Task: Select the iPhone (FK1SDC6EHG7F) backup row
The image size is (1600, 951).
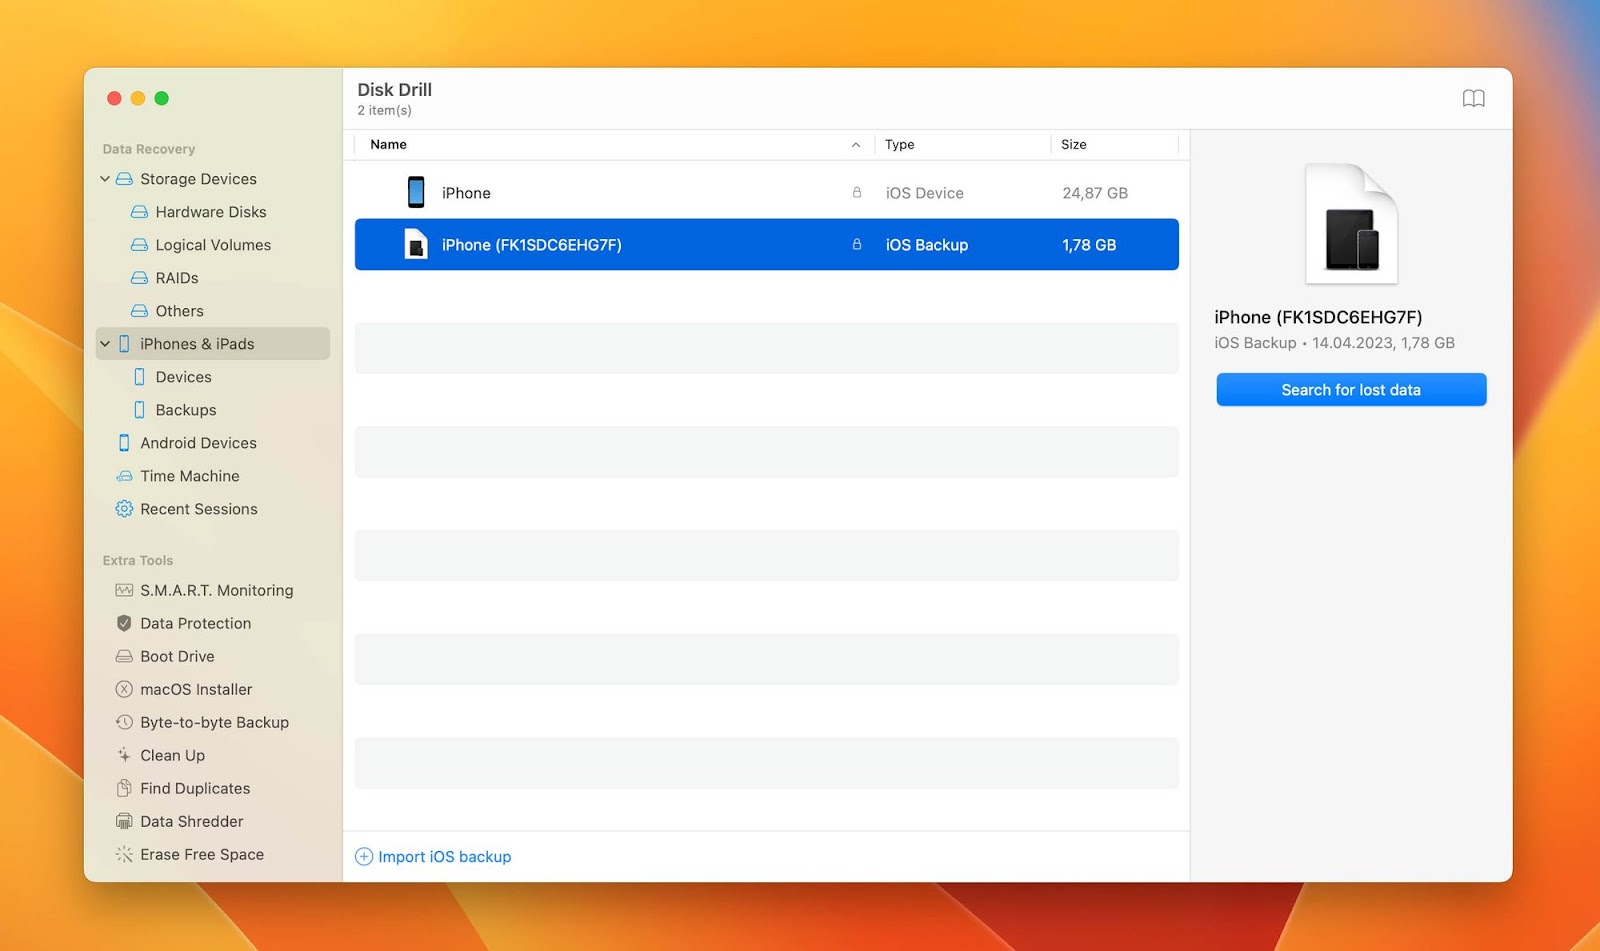Action: click(767, 245)
